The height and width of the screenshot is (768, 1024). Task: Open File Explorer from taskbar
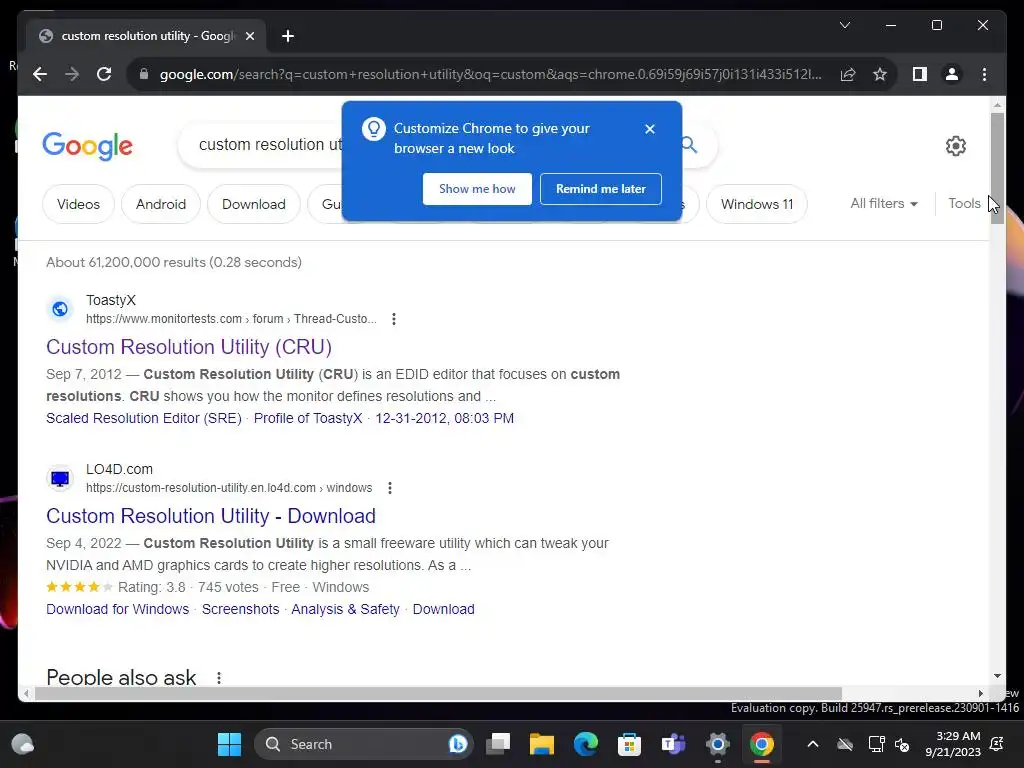[541, 744]
